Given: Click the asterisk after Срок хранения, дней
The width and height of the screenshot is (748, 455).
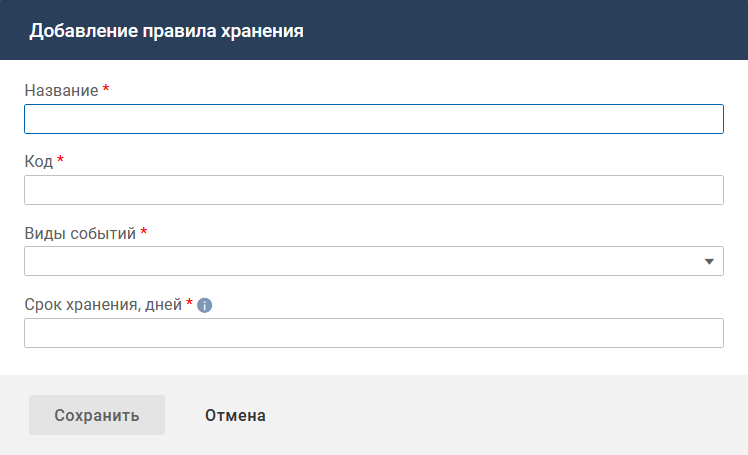Looking at the screenshot, I should [189, 304].
